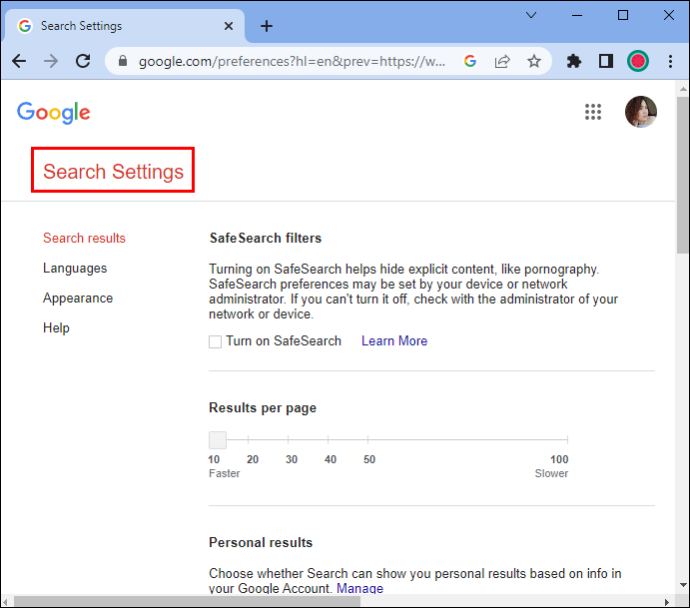Image resolution: width=690 pixels, height=608 pixels.
Task: Close the Search Settings tab
Action: 228,26
